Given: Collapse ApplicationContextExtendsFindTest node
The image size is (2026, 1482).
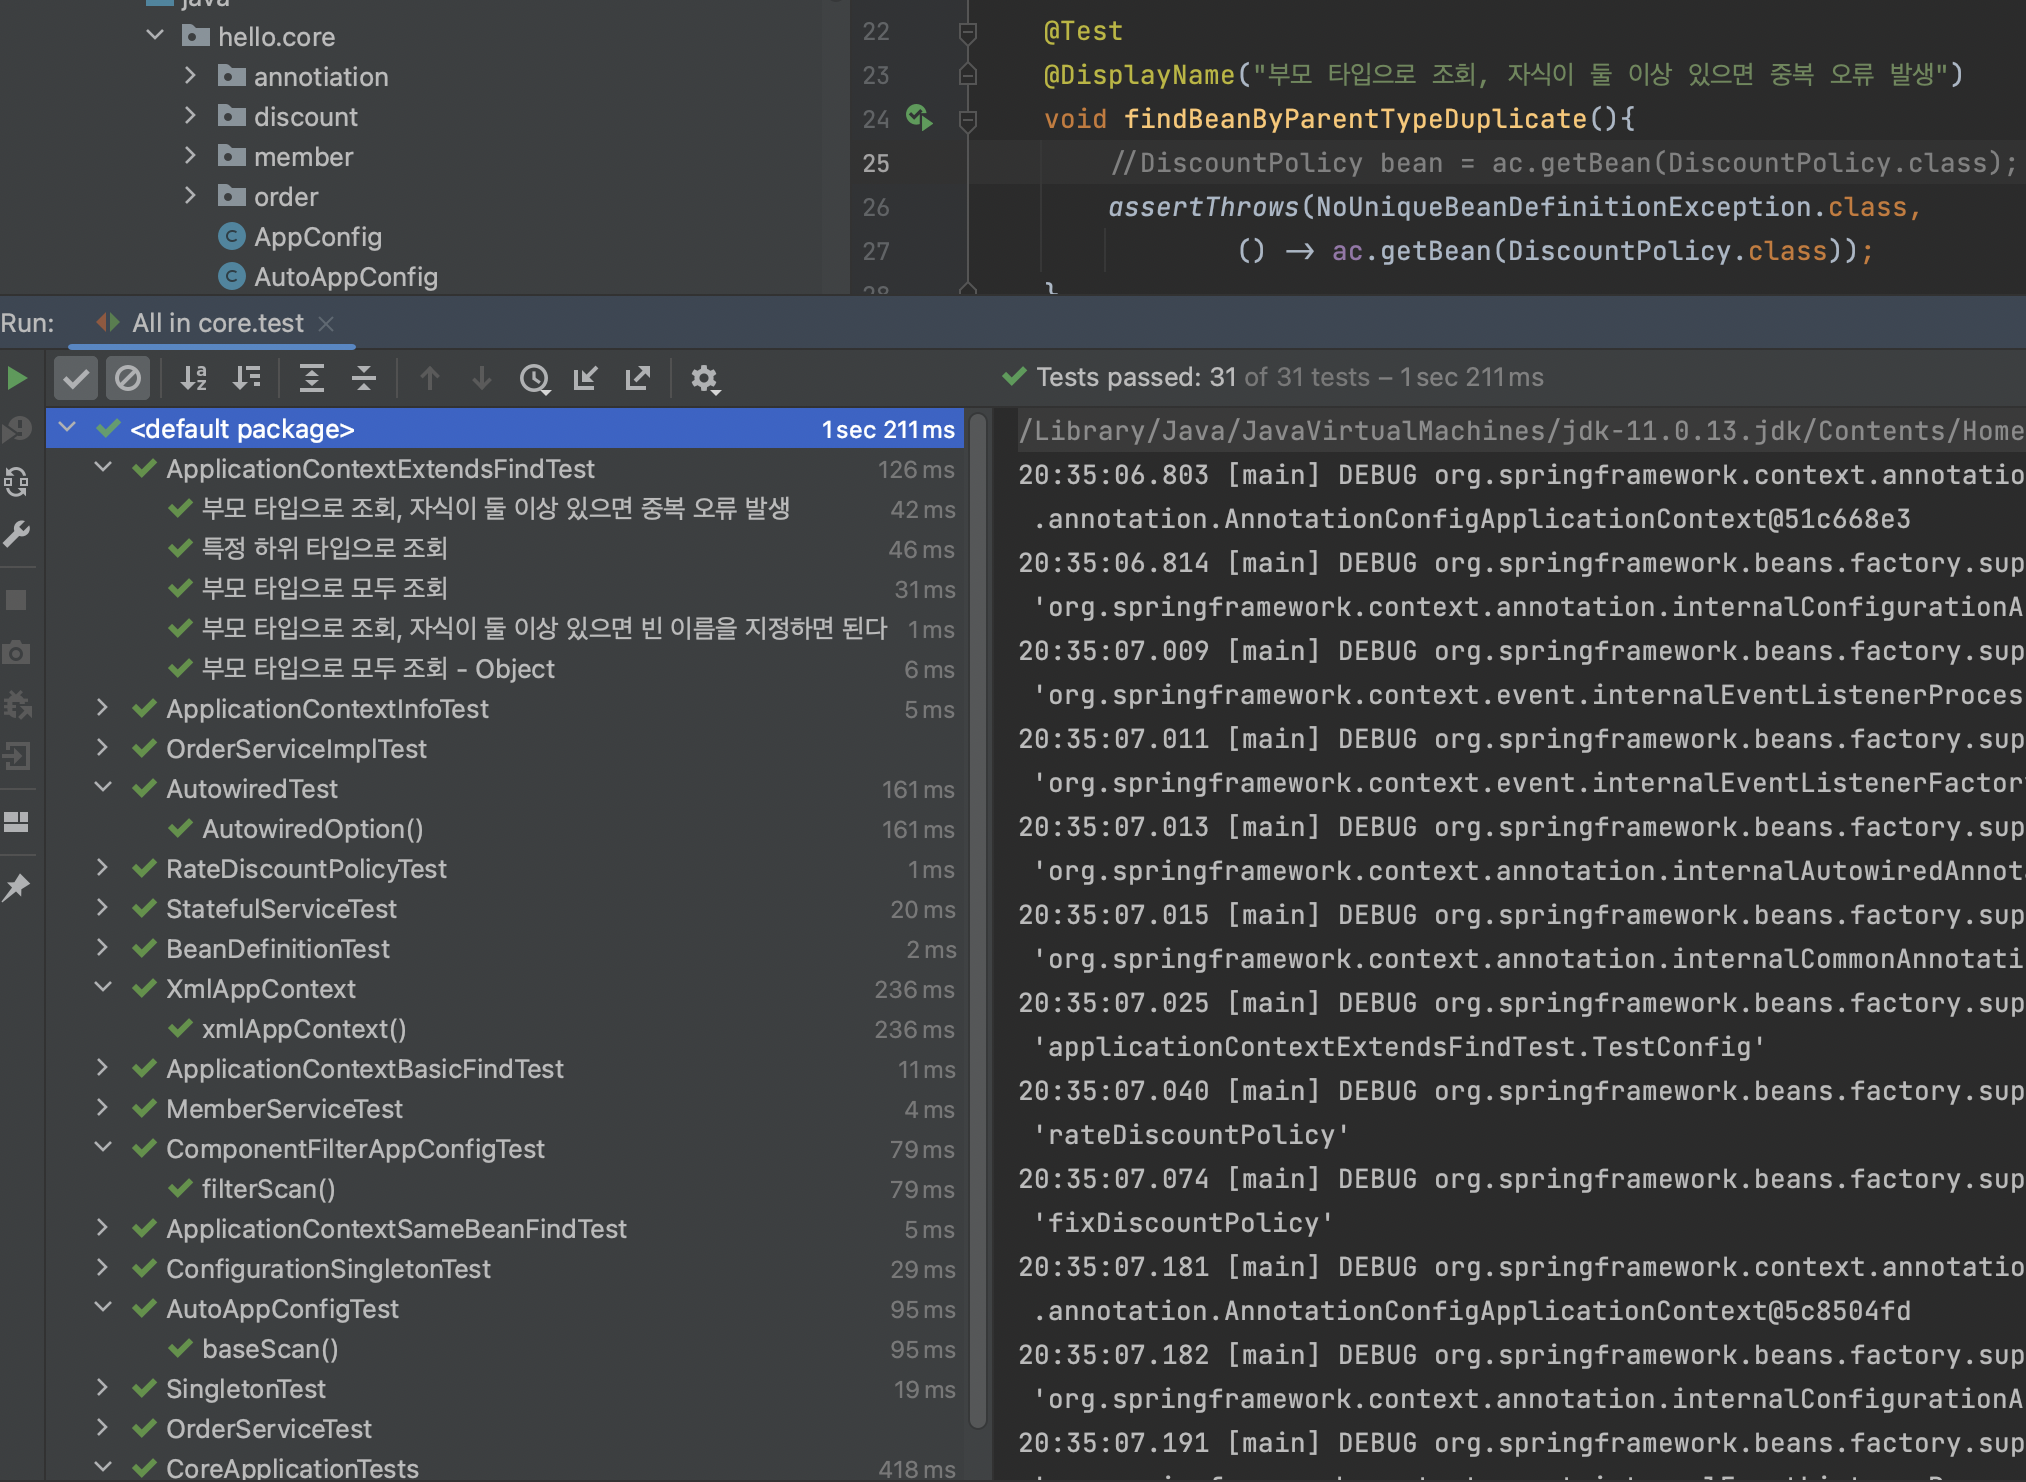Looking at the screenshot, I should 103,468.
